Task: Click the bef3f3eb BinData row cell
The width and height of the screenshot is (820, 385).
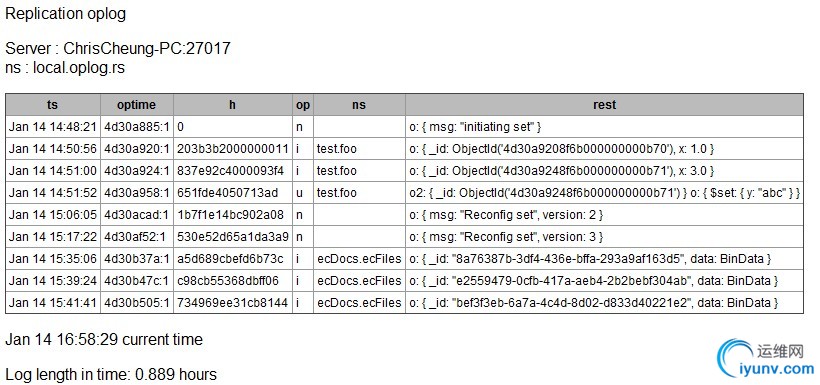Action: pos(604,302)
